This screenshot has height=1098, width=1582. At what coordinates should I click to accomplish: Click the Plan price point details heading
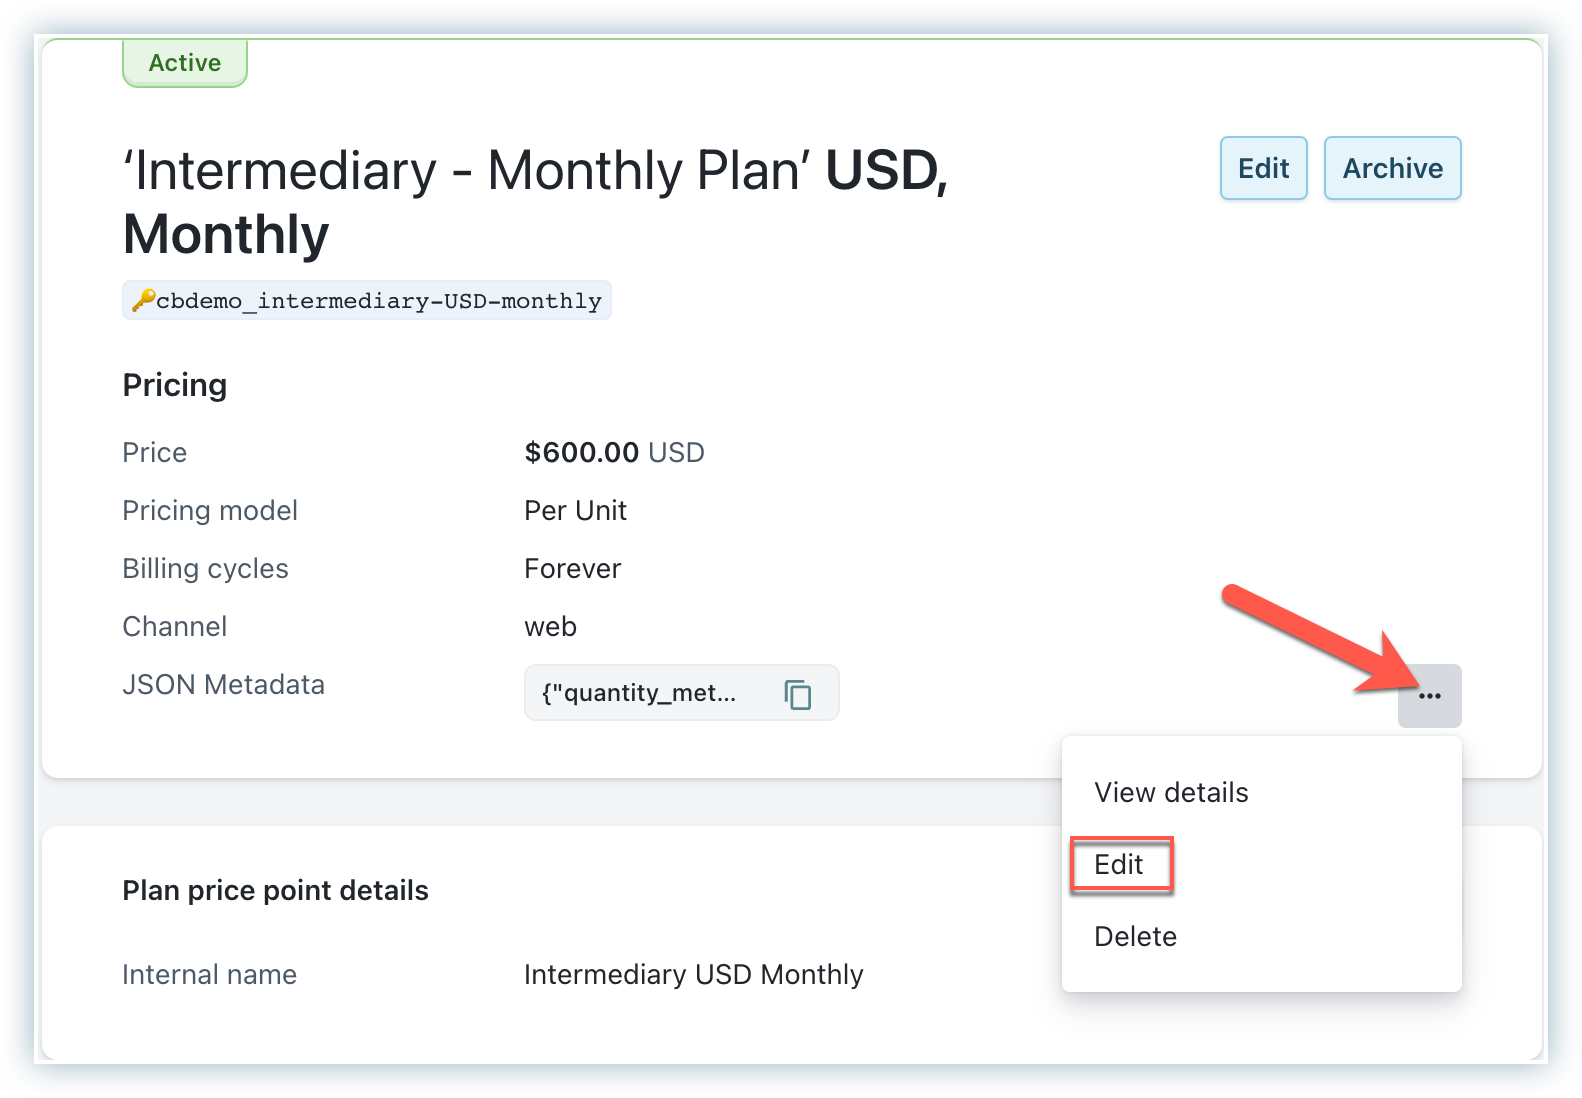[275, 891]
